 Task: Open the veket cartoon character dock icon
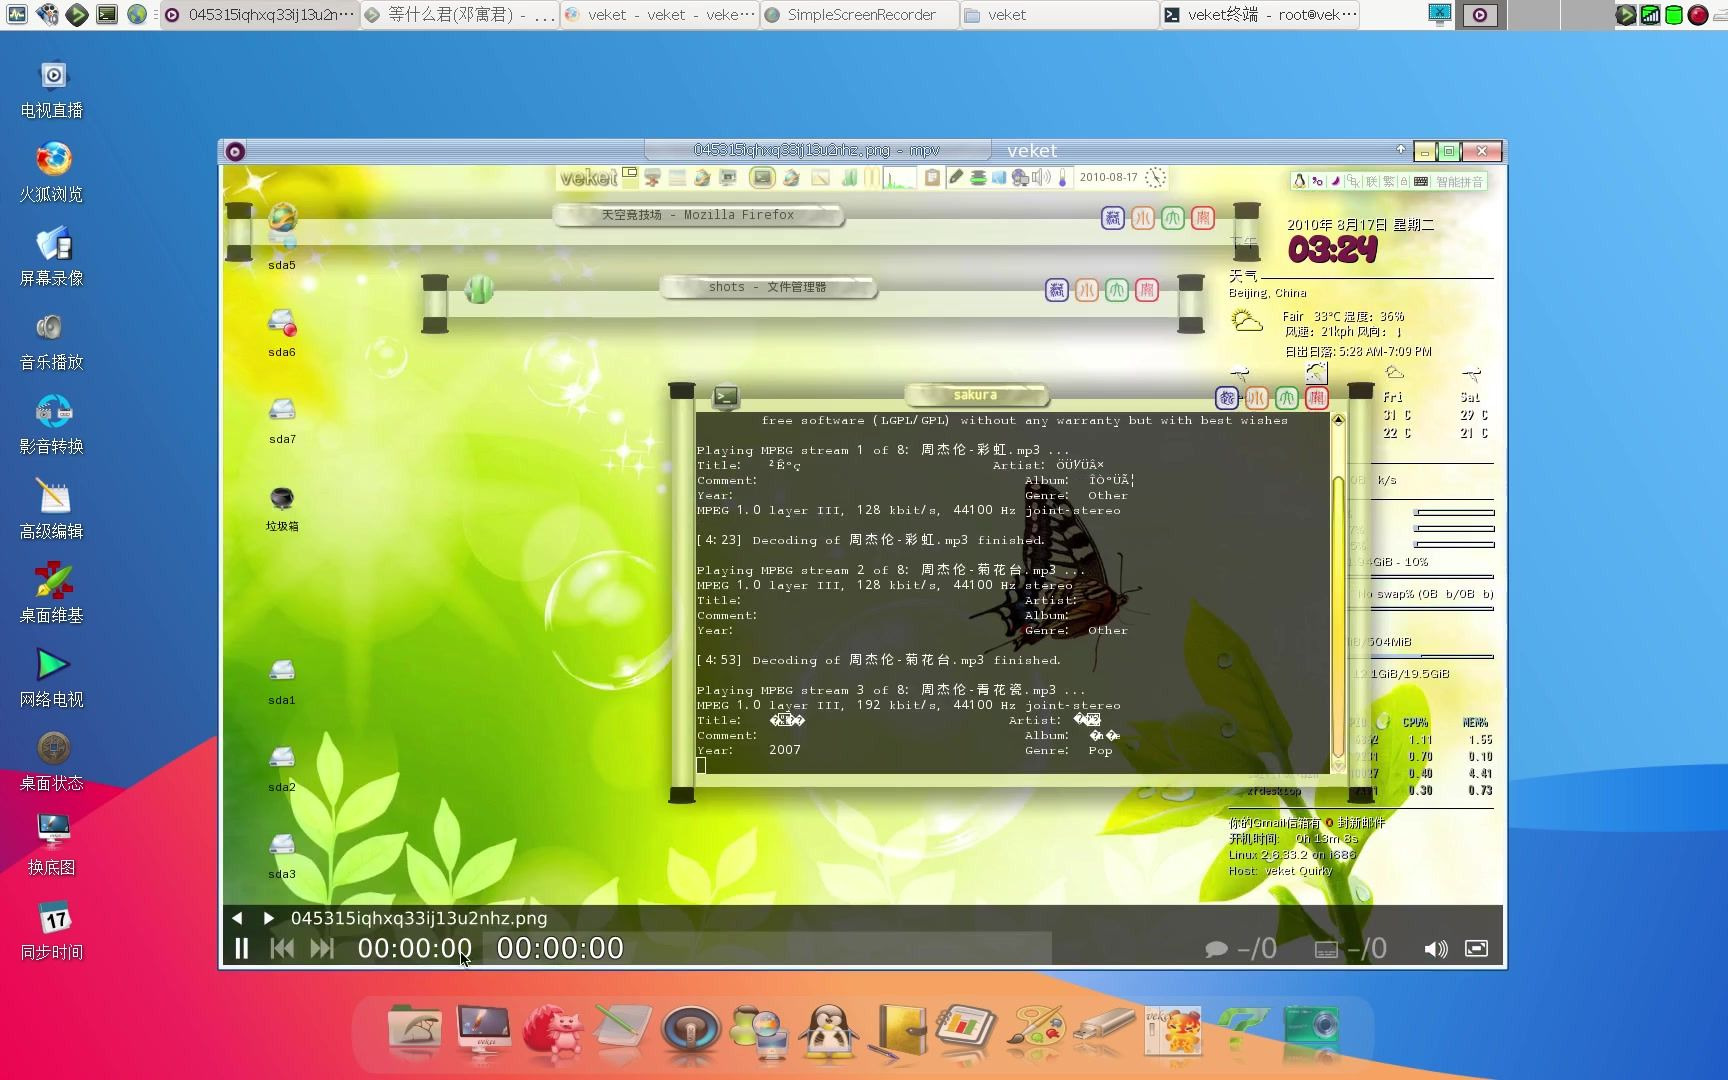pos(1173,1030)
